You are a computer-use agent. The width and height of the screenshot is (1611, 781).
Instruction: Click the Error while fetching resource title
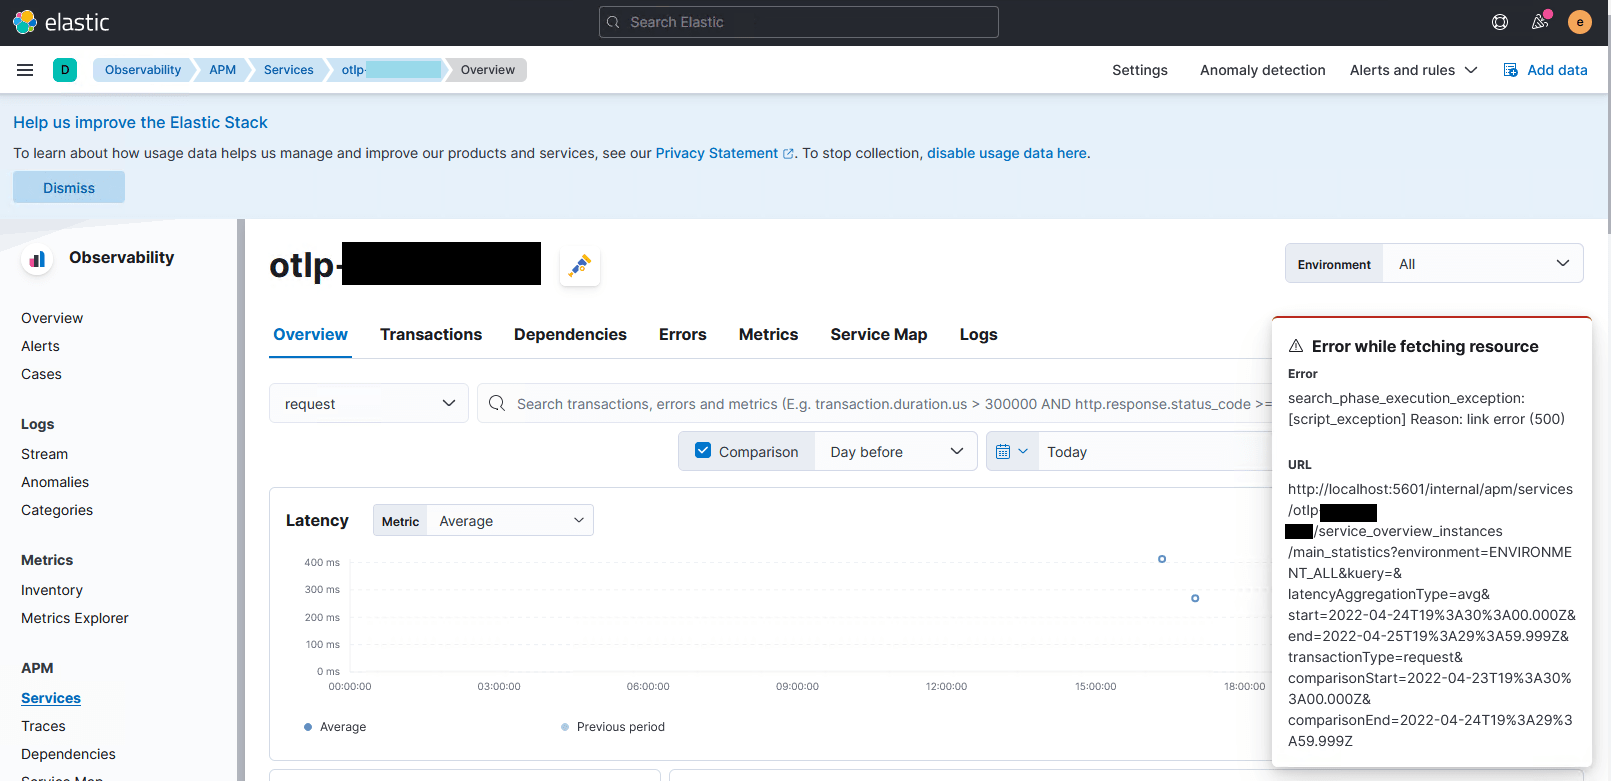(x=1425, y=346)
